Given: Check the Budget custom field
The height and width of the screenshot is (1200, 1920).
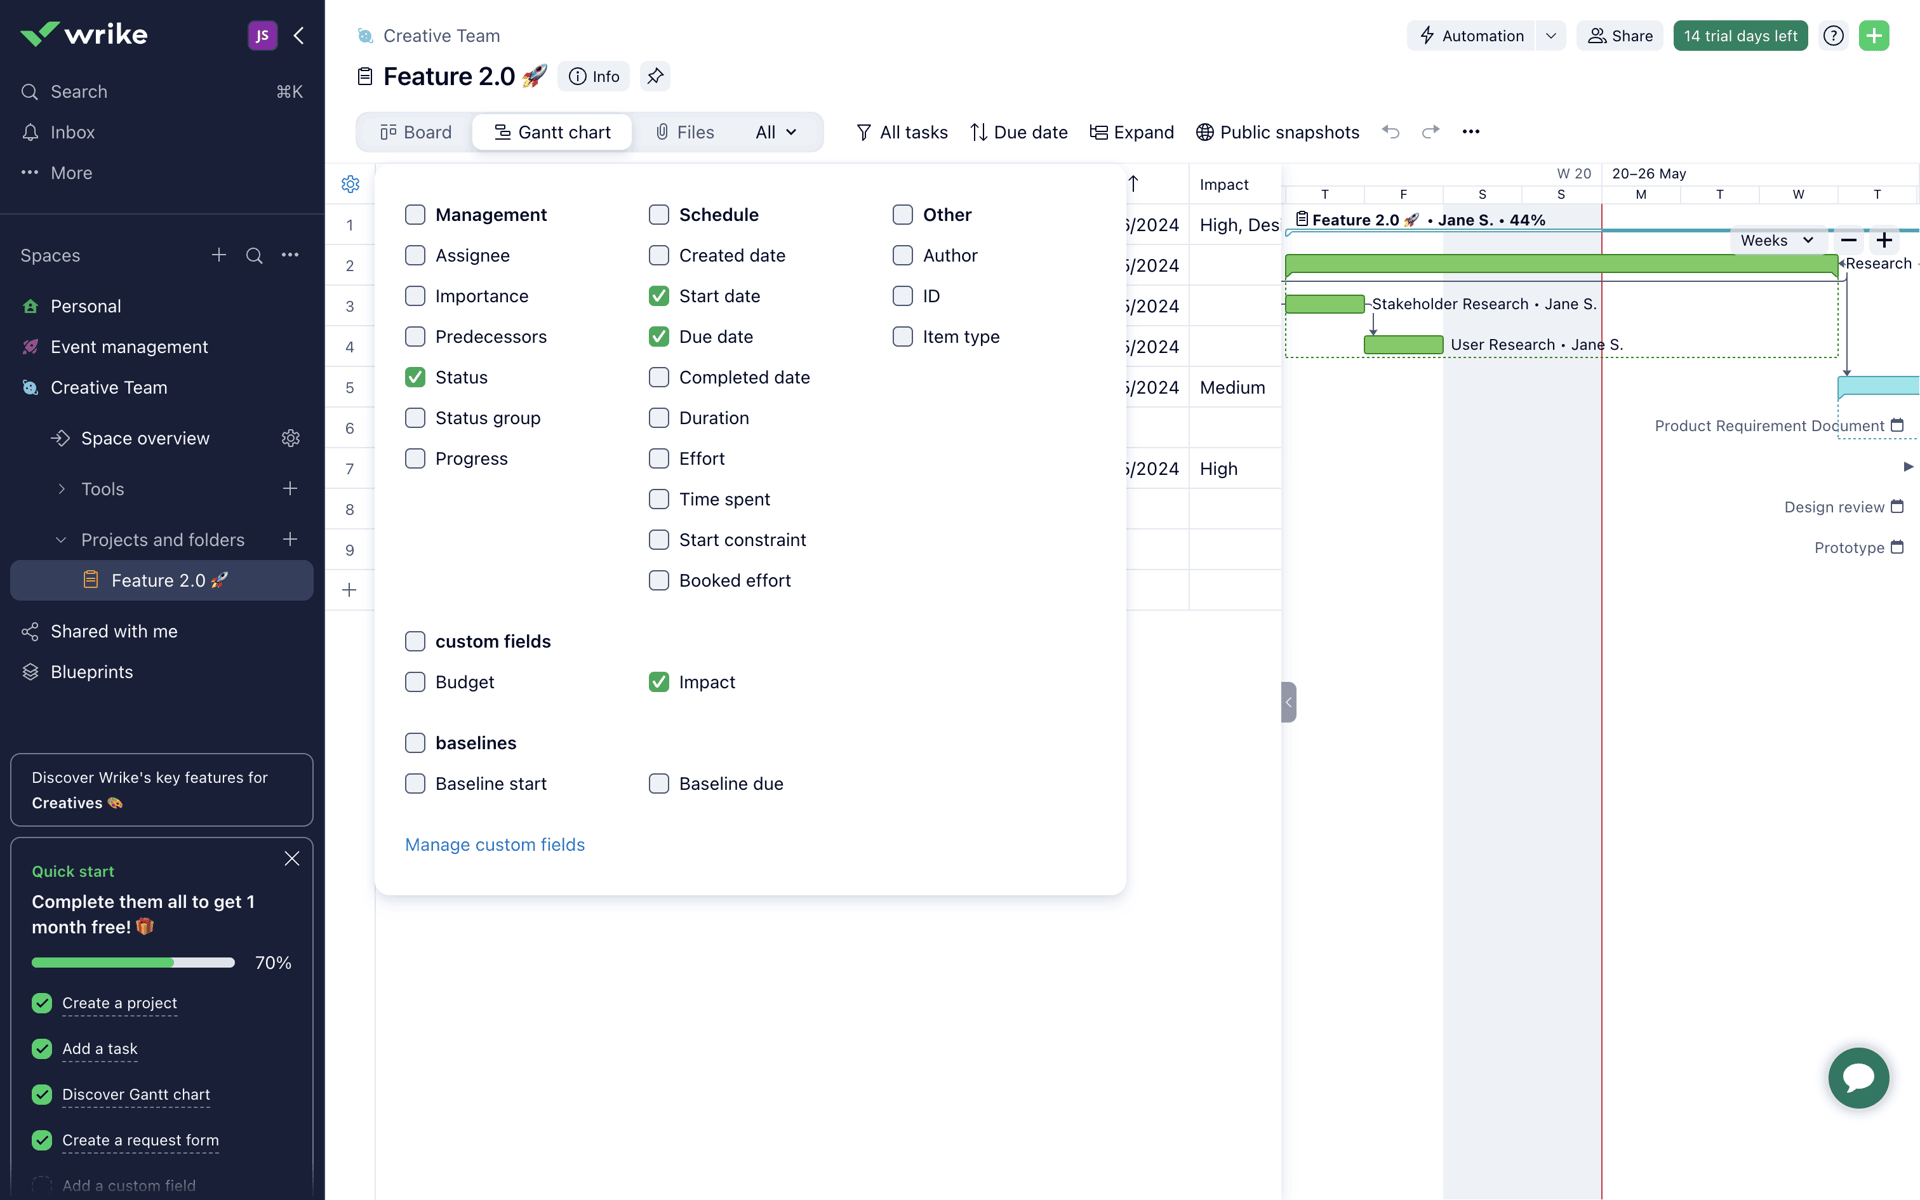Looking at the screenshot, I should coord(415,682).
